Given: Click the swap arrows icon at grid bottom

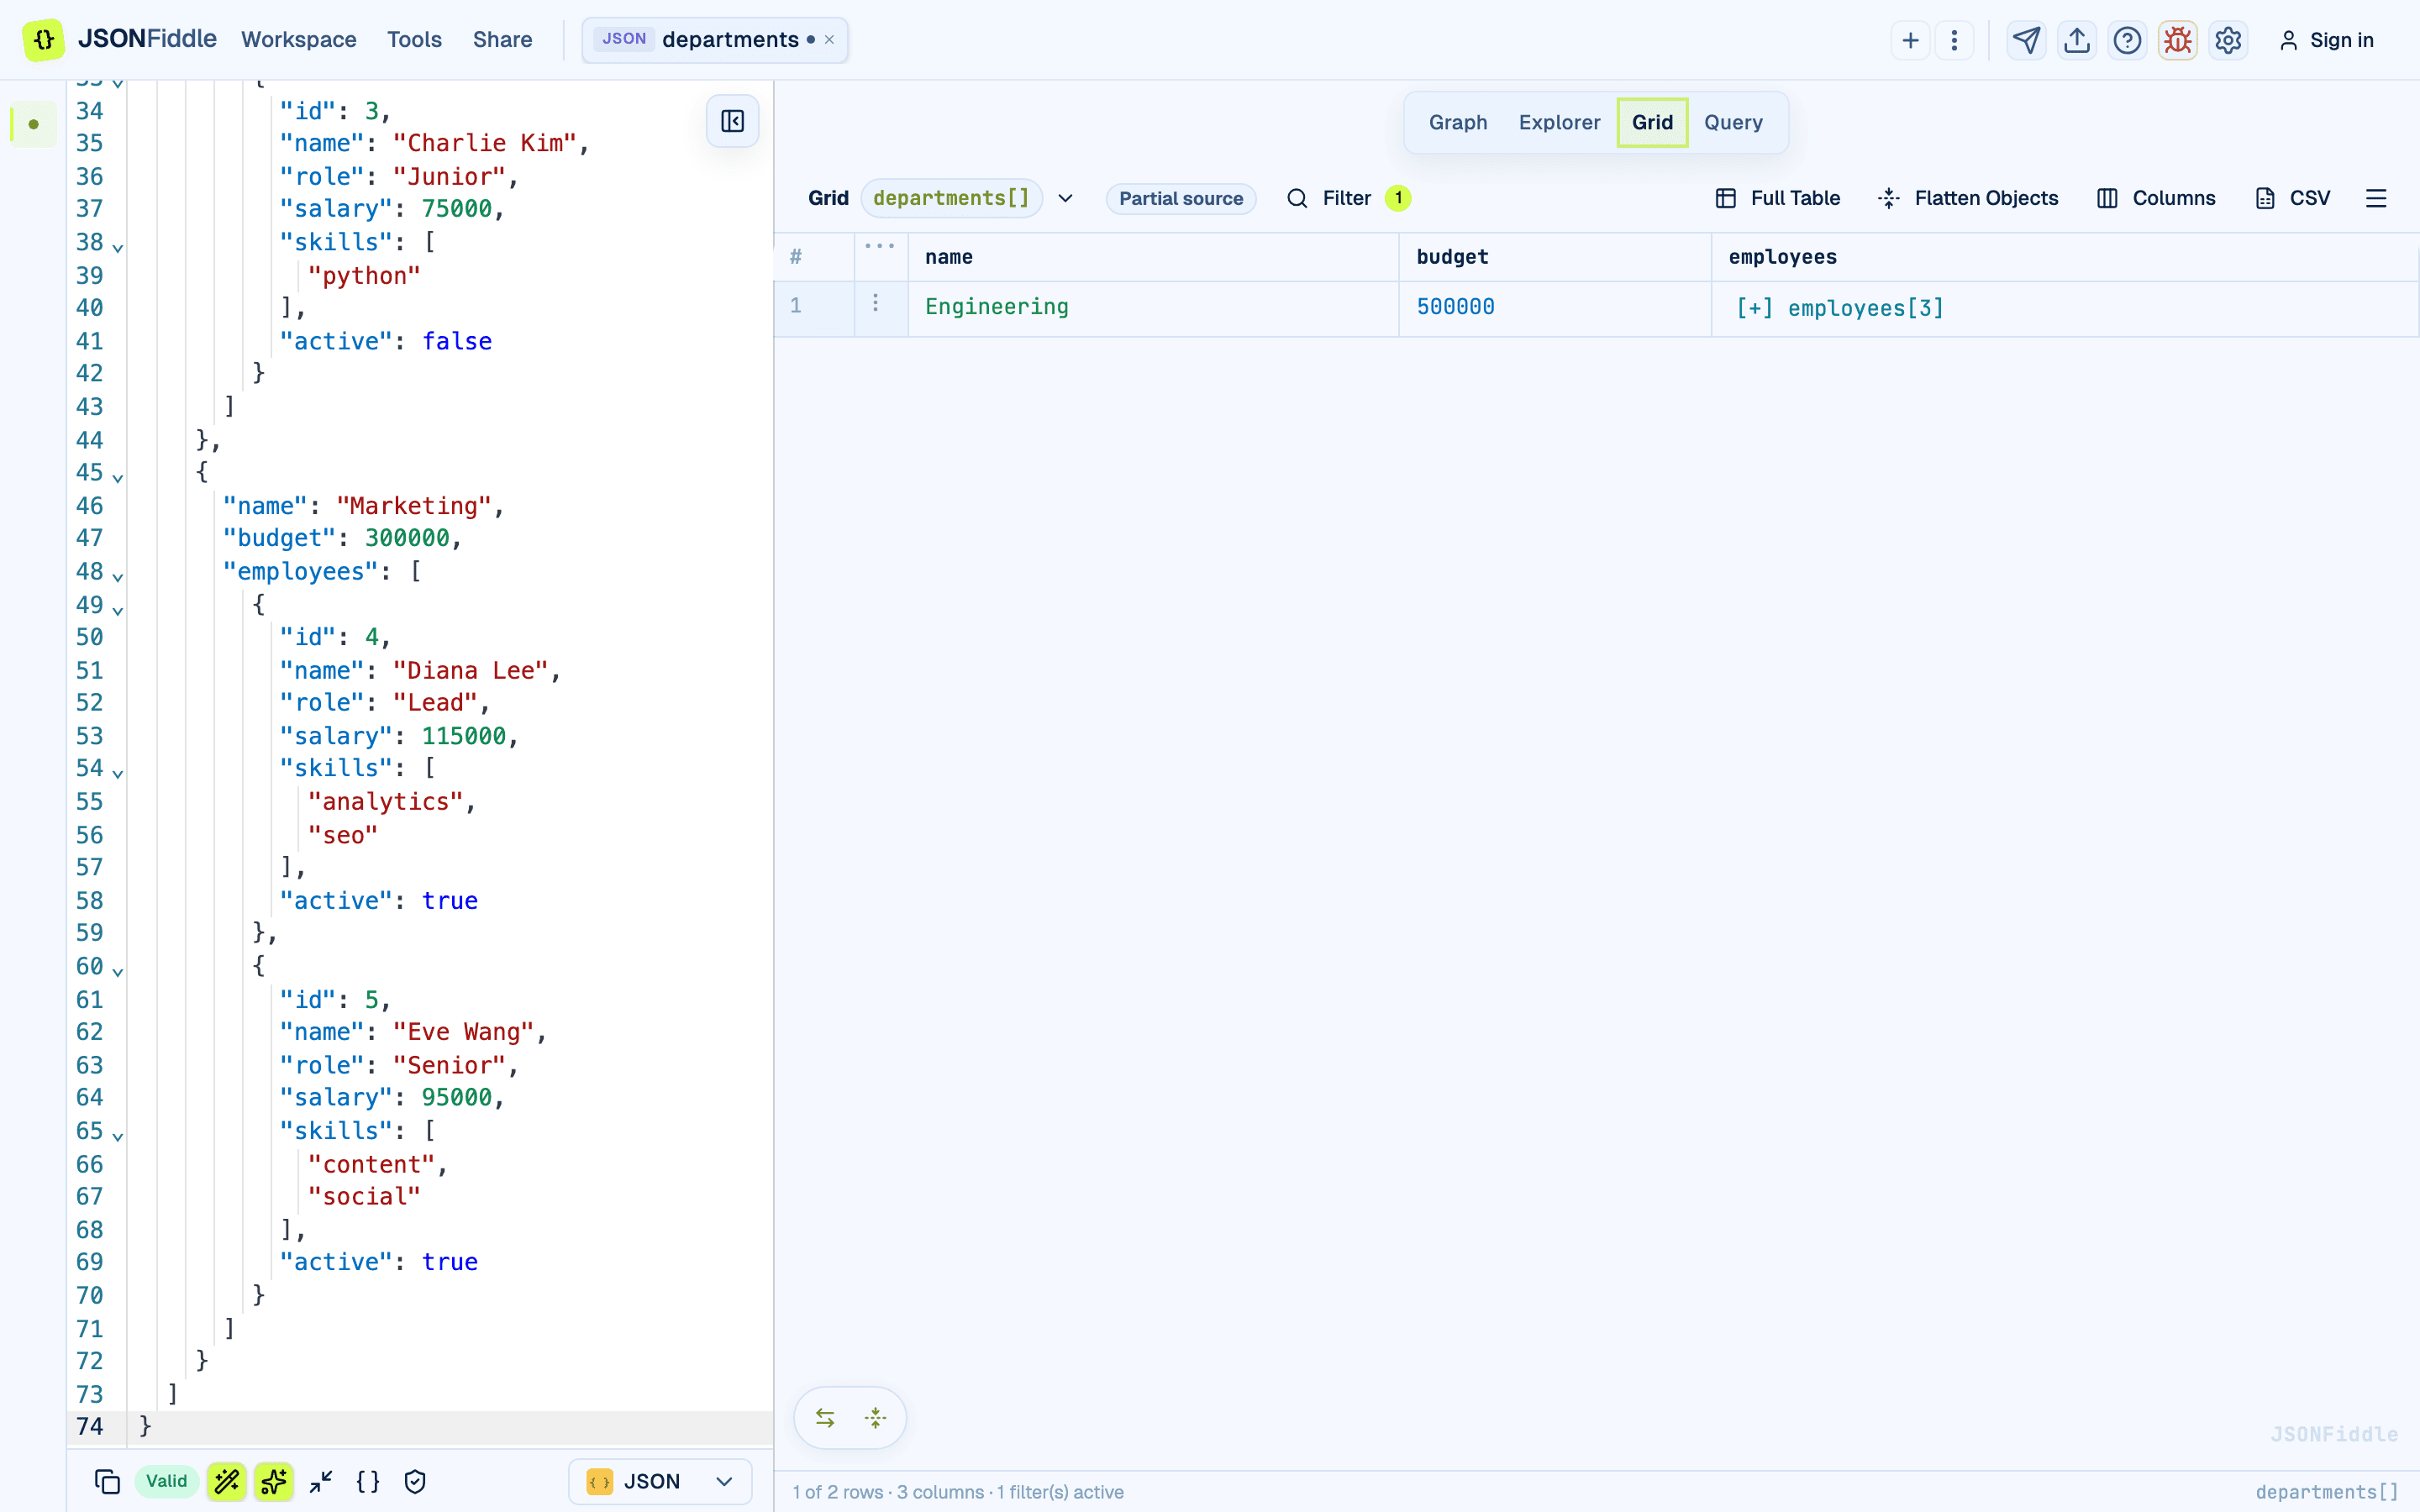Looking at the screenshot, I should point(825,1418).
